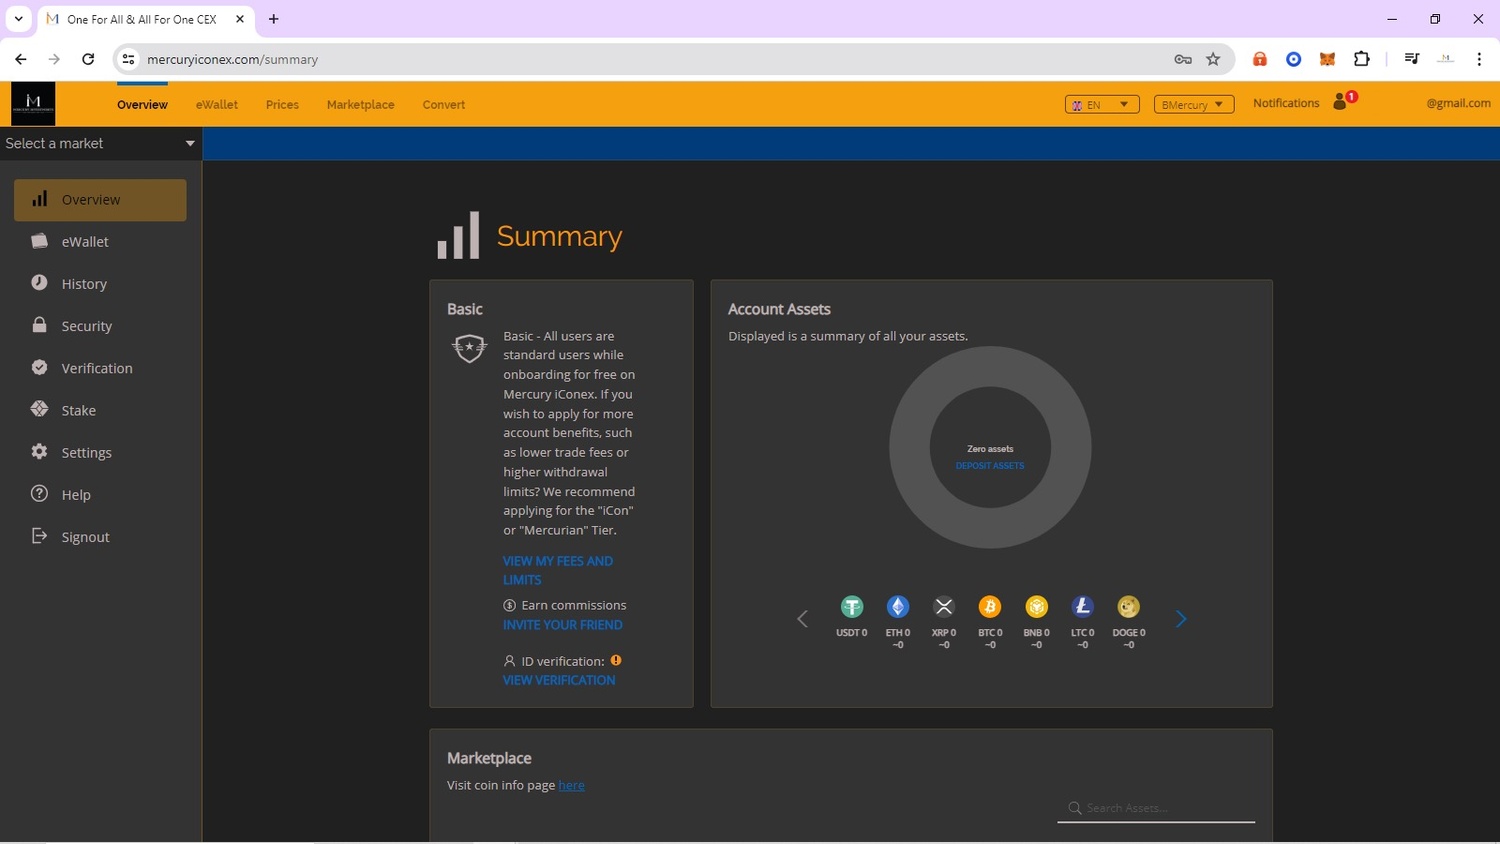Select the XRP coin icon
The width and height of the screenshot is (1500, 844).
(944, 607)
